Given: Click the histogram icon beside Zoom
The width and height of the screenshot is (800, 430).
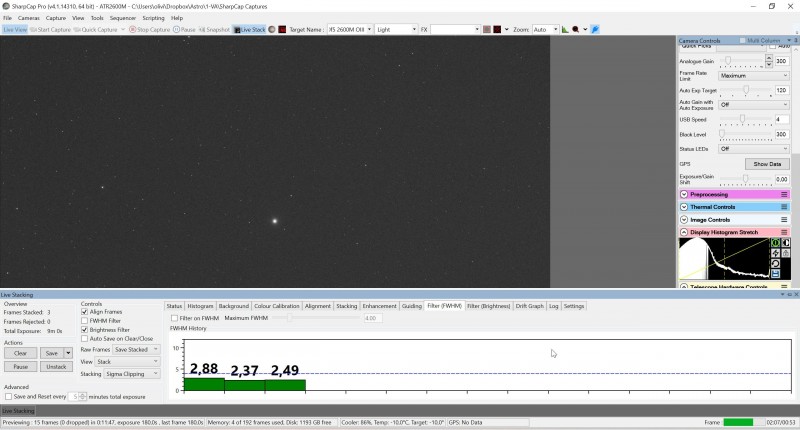Looking at the screenshot, I should click(x=565, y=30).
